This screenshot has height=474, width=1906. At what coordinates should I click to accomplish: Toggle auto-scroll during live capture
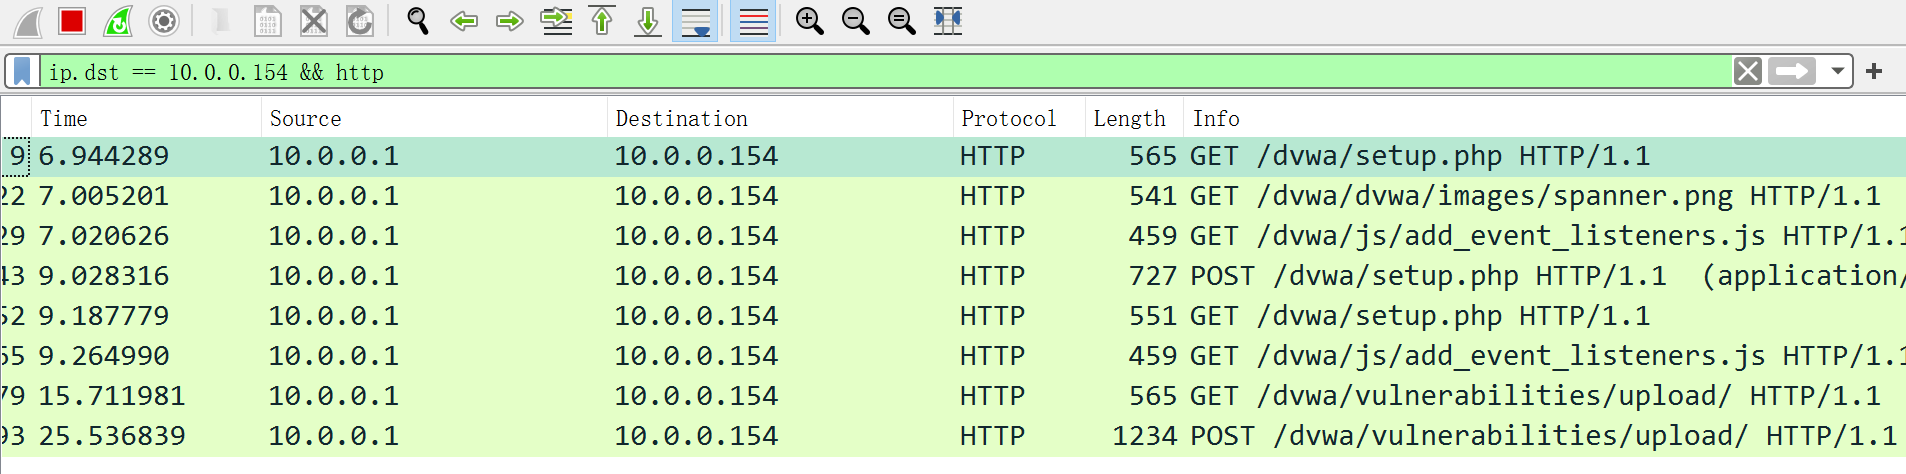pos(695,21)
